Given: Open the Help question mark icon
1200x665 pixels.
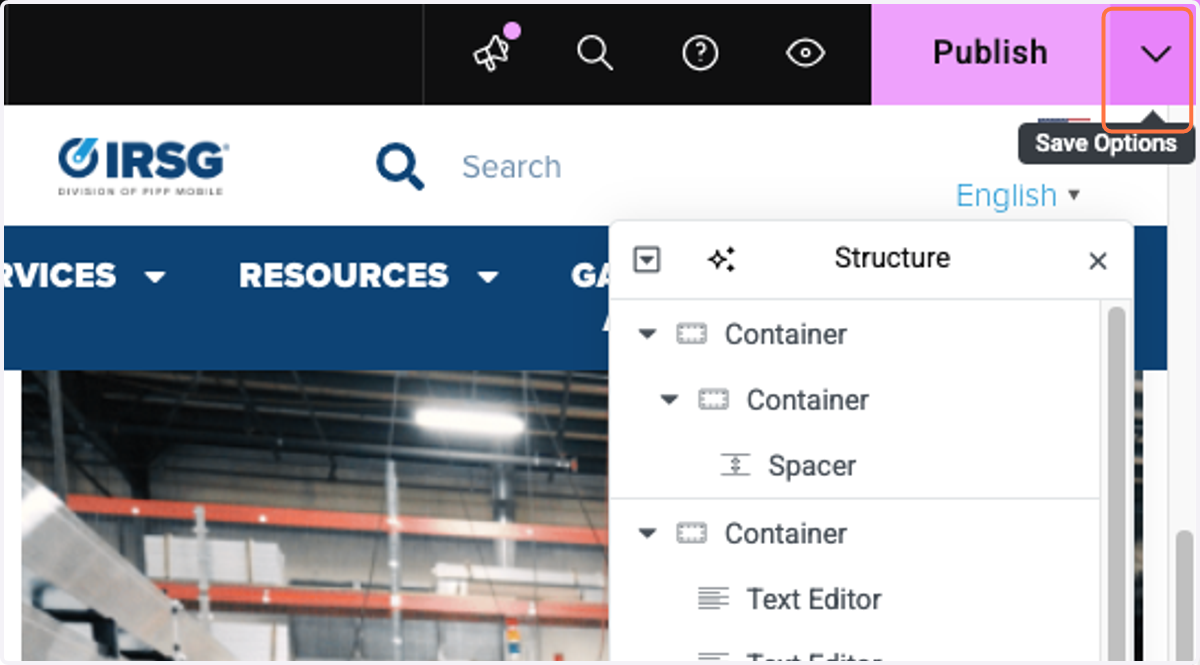Looking at the screenshot, I should click(700, 53).
